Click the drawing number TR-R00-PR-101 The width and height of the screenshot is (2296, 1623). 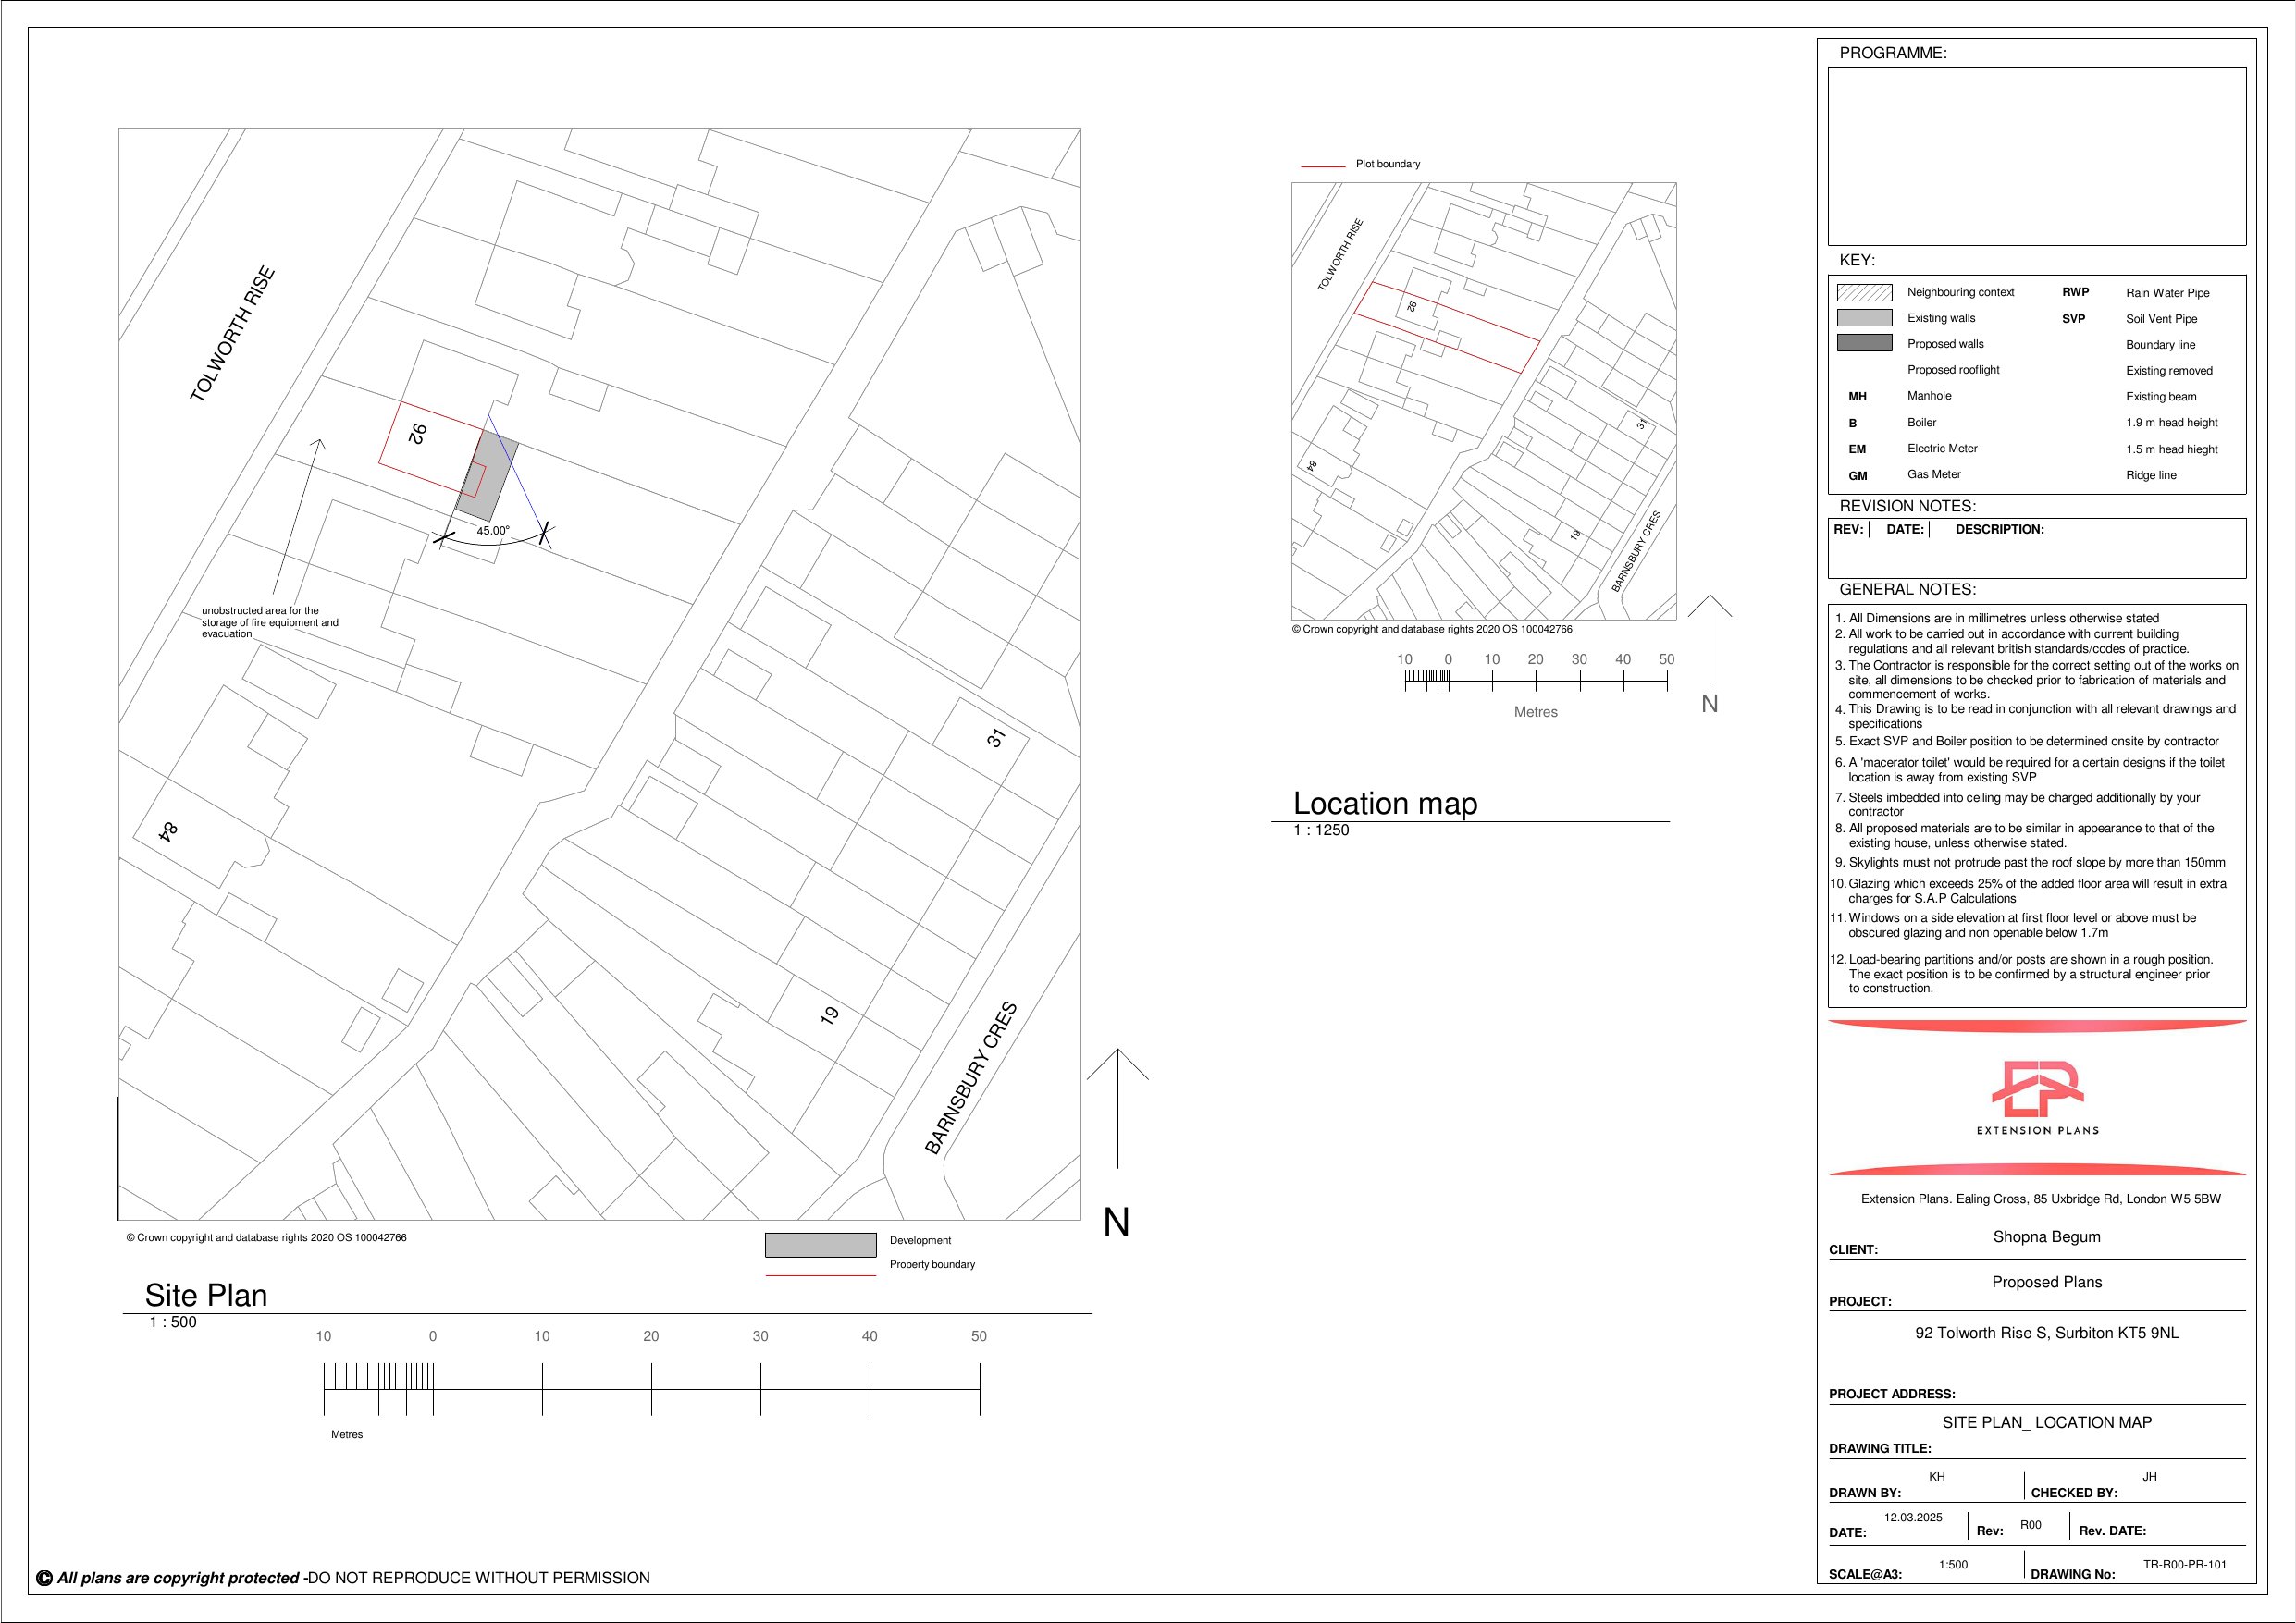pos(2184,1565)
